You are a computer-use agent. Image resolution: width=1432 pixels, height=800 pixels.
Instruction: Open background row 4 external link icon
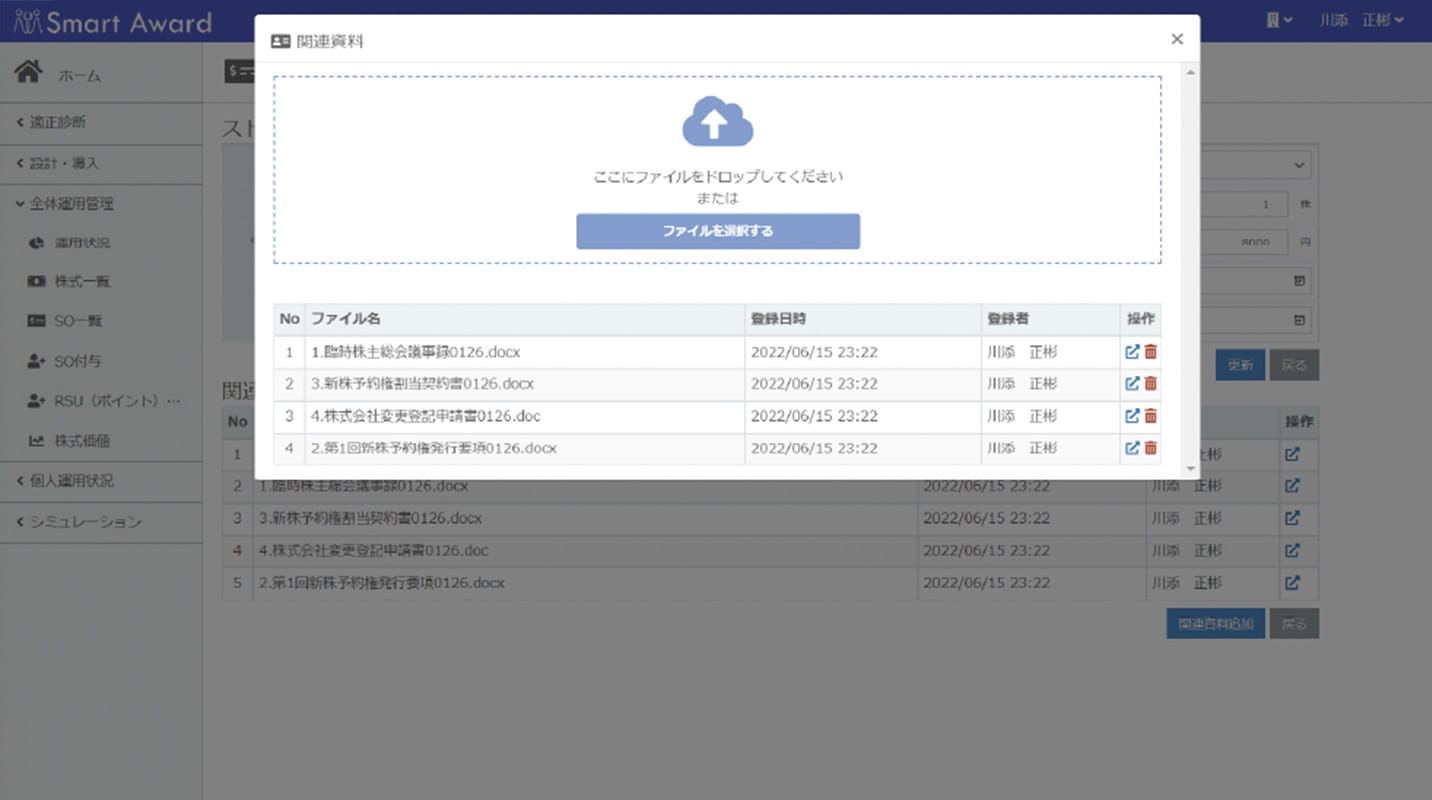click(1292, 550)
